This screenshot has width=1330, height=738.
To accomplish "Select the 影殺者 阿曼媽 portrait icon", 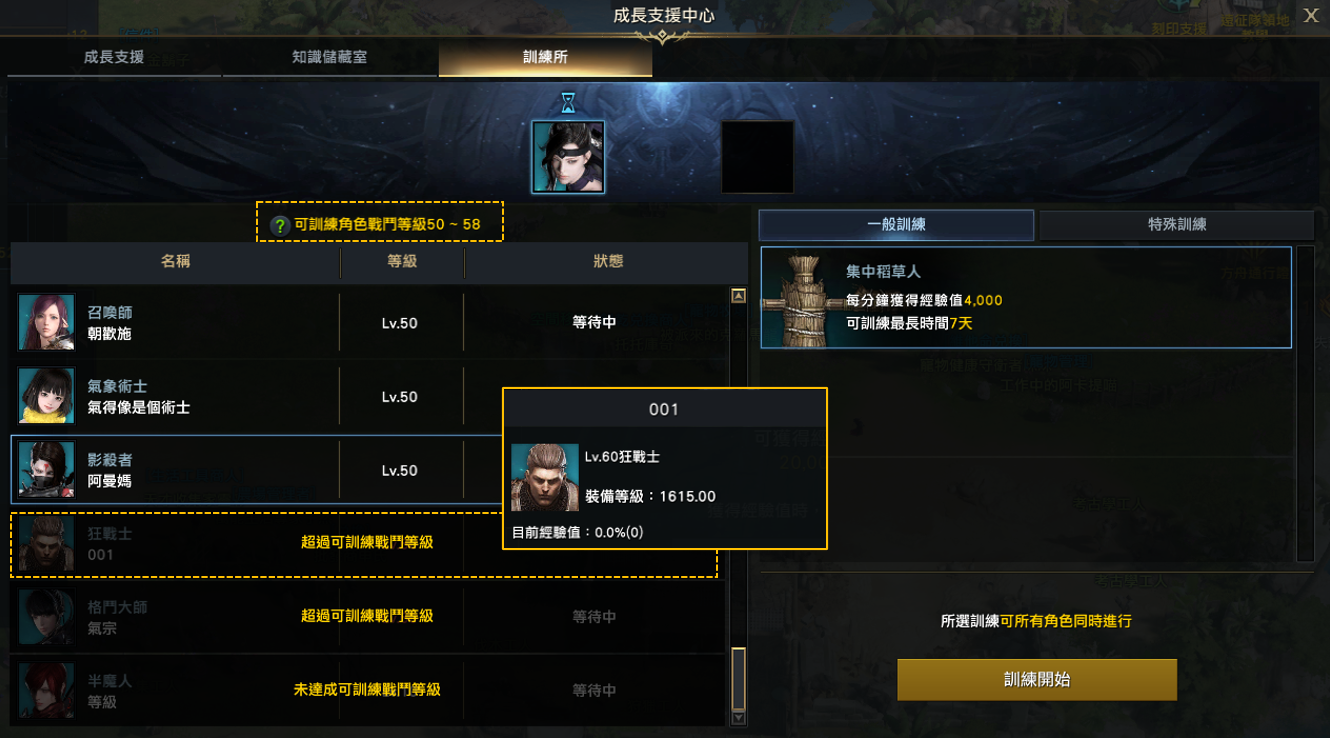I will click(46, 470).
